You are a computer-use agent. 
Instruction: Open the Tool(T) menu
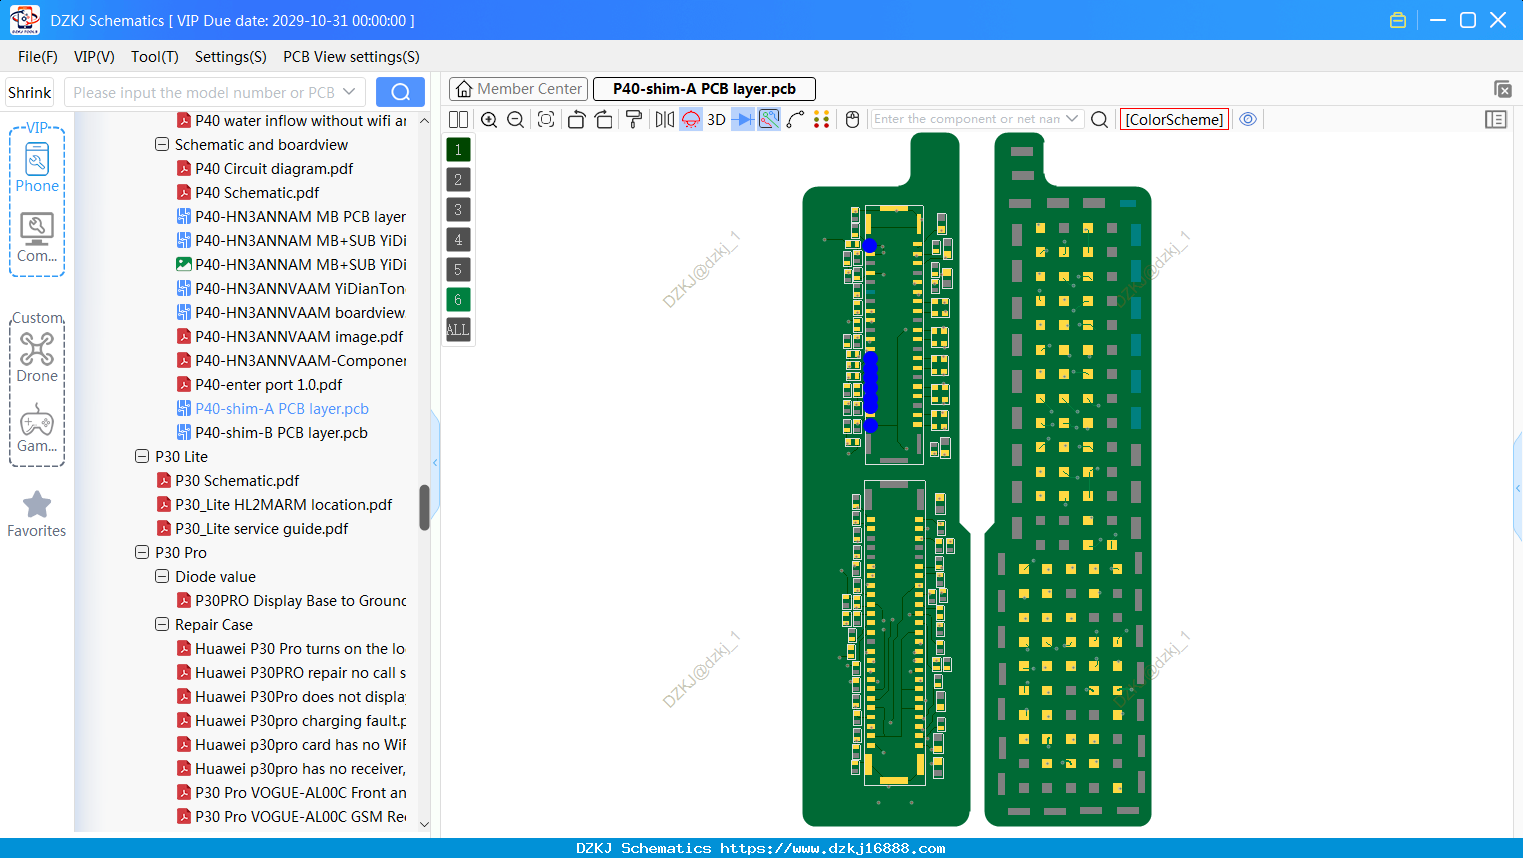coord(155,57)
